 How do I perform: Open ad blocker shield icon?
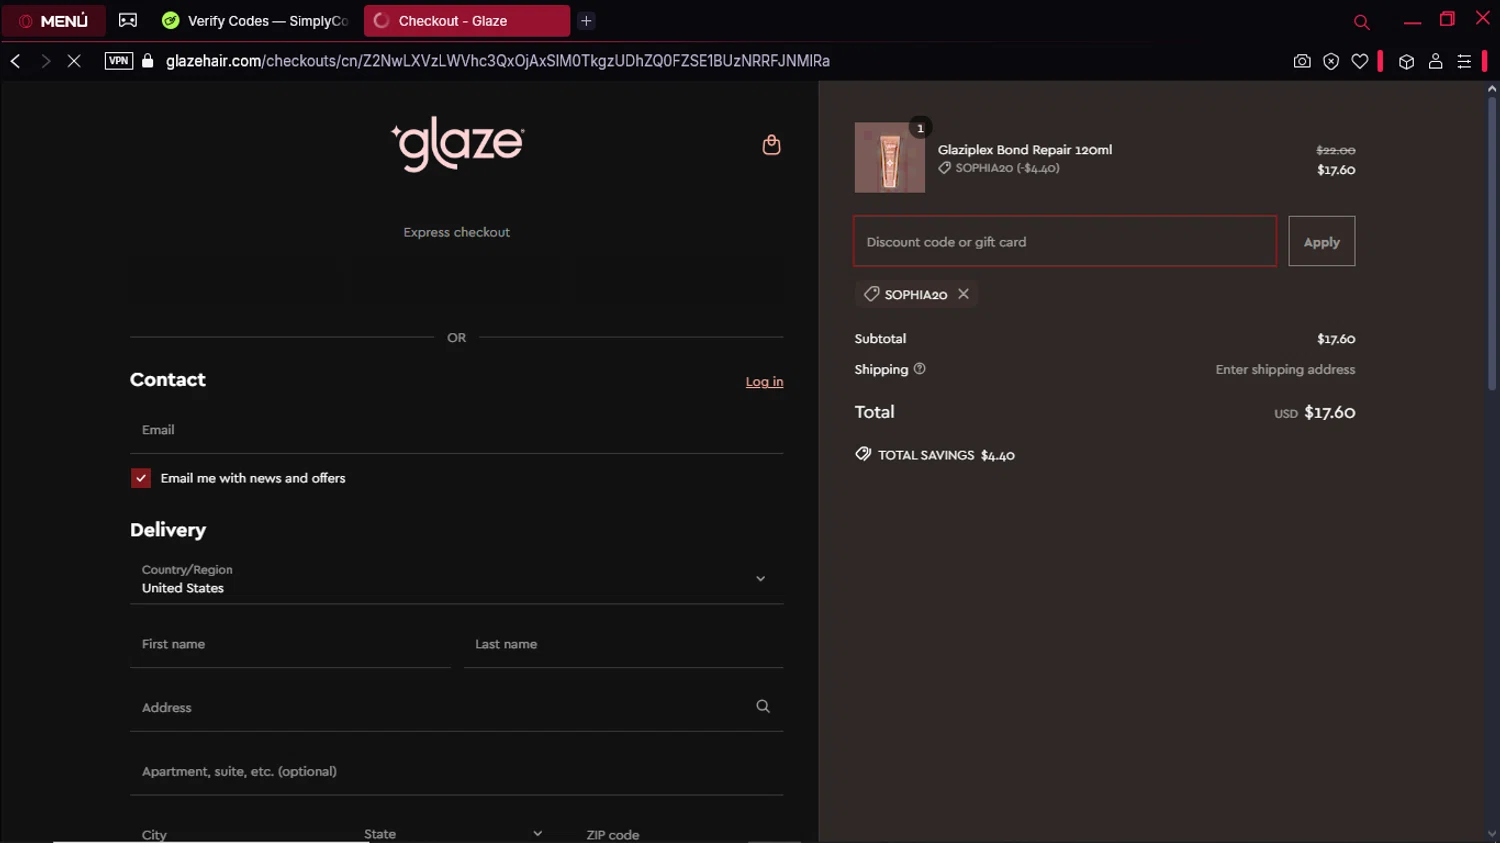[1331, 61]
